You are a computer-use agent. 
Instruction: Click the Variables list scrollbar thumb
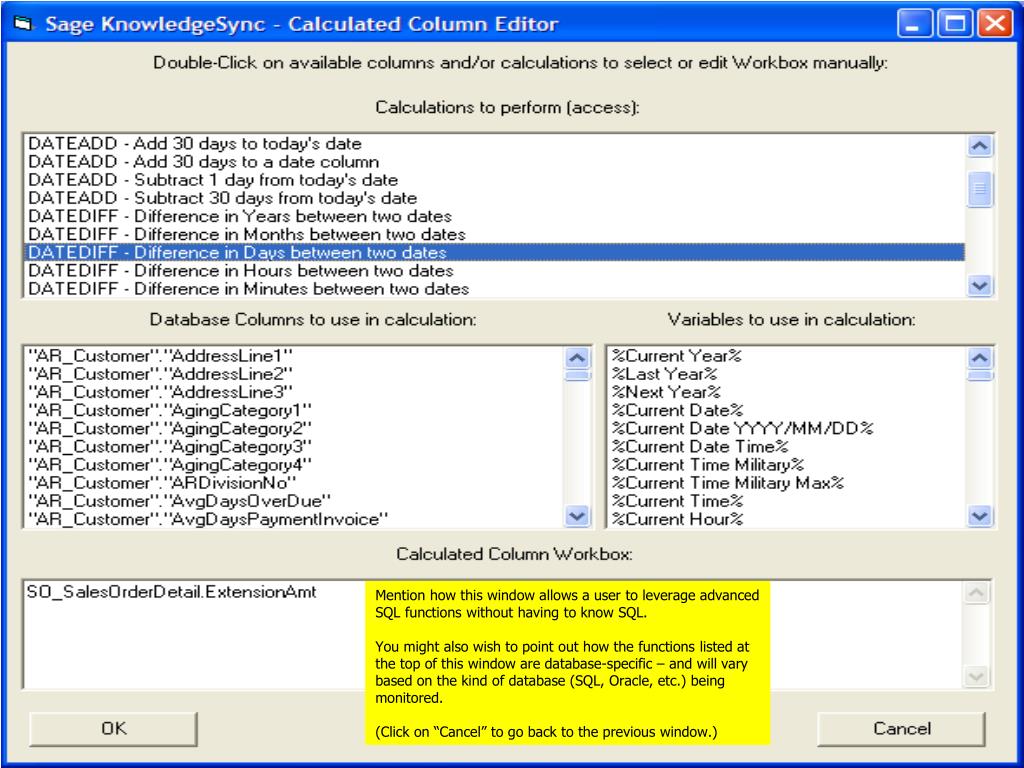pos(980,376)
